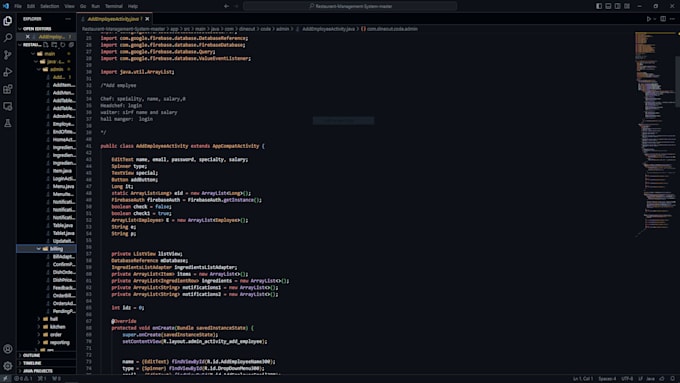Click the UTF-8 encoding status entry
The image size is (680, 383).
tap(628, 379)
